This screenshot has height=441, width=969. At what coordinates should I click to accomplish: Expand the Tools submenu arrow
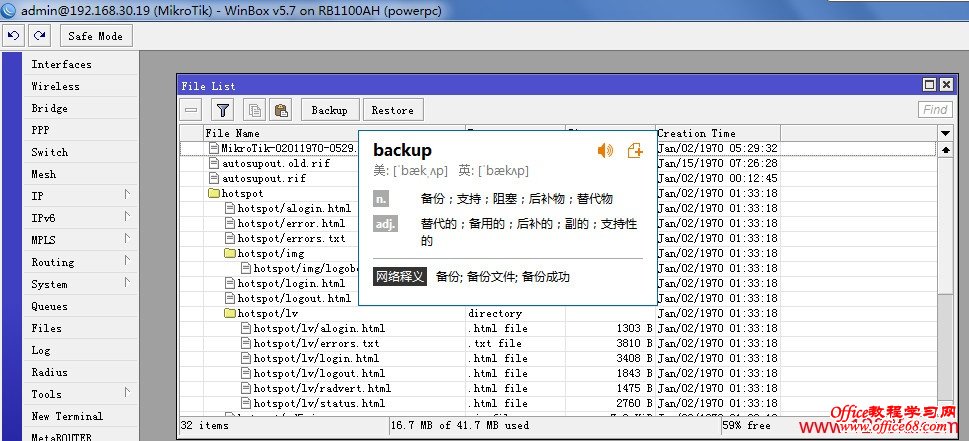[127, 393]
